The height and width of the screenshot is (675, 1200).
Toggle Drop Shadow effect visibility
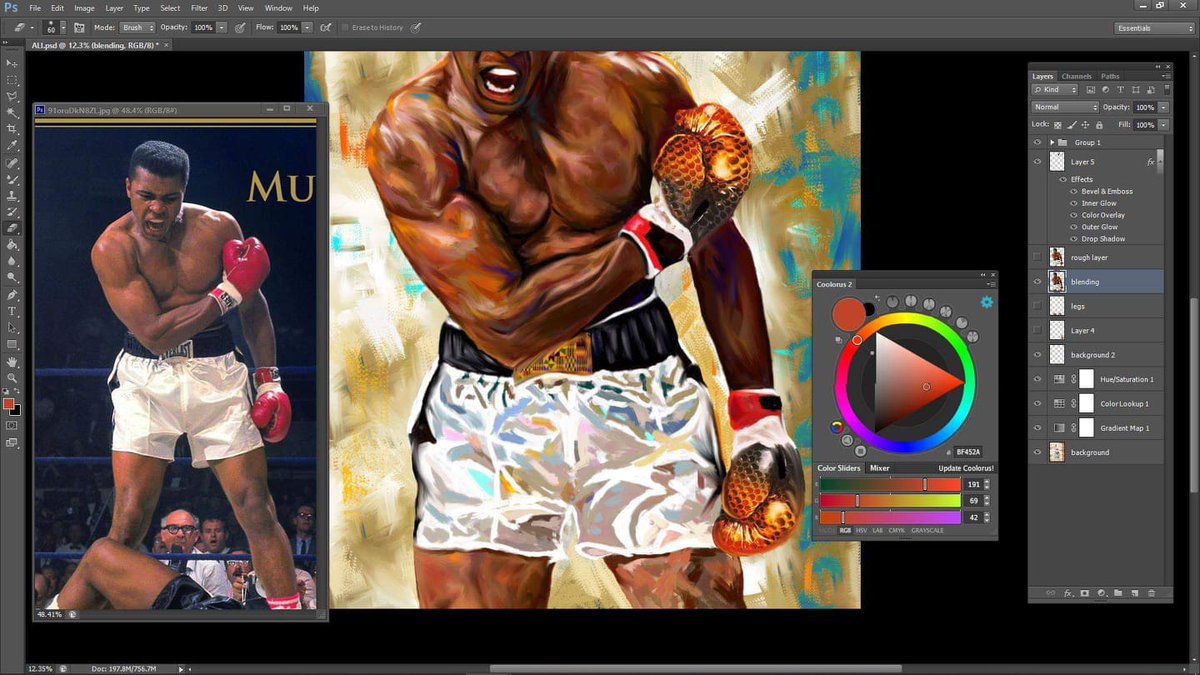[x=1073, y=239]
